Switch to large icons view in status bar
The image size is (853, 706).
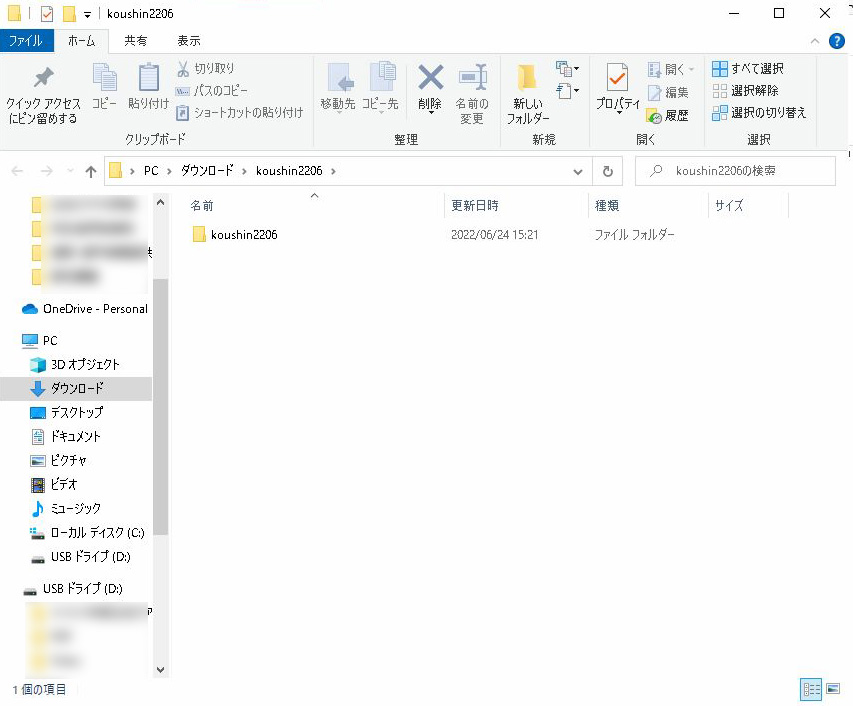click(832, 689)
